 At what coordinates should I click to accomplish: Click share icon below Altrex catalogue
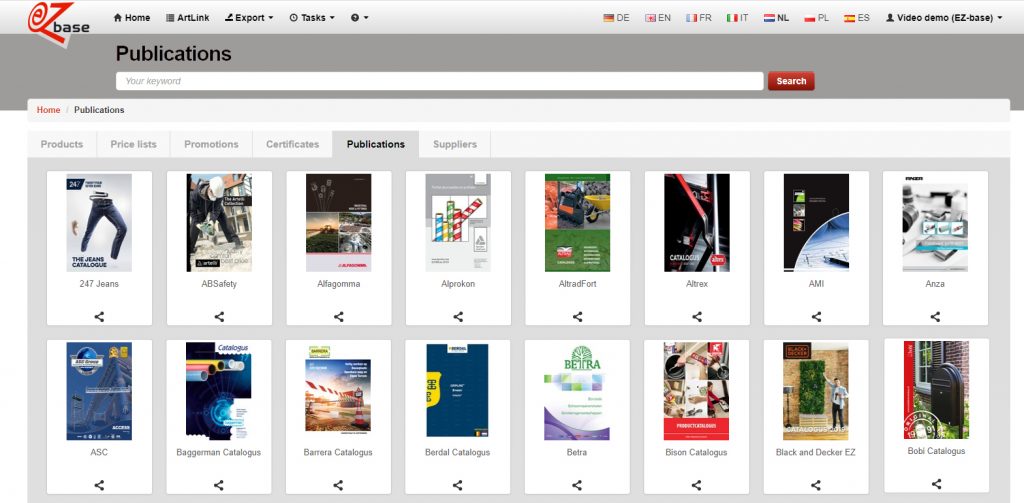click(697, 317)
